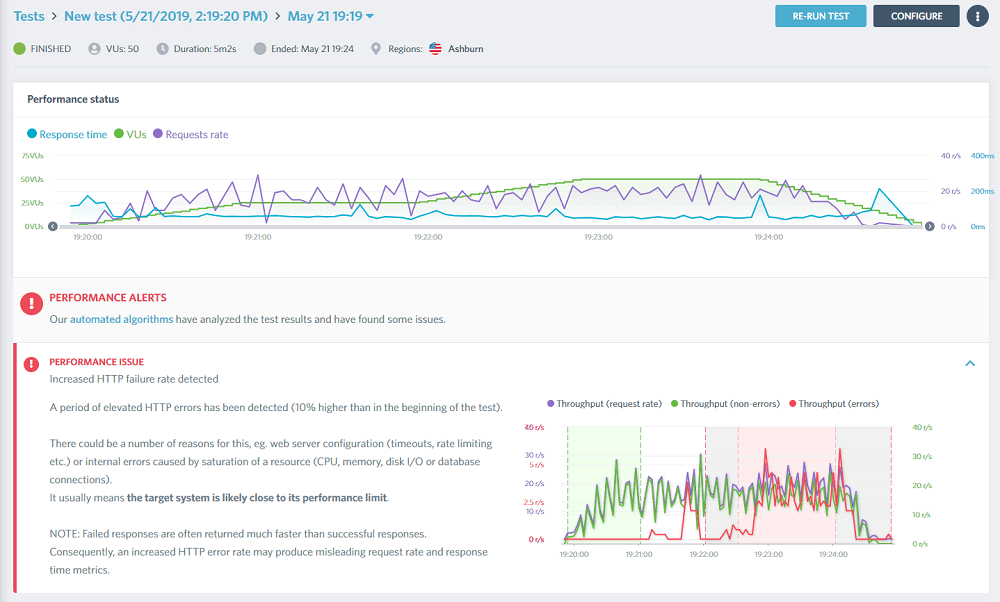The height and width of the screenshot is (602, 1000).
Task: Toggle the VUs series in legend
Action: [130, 134]
